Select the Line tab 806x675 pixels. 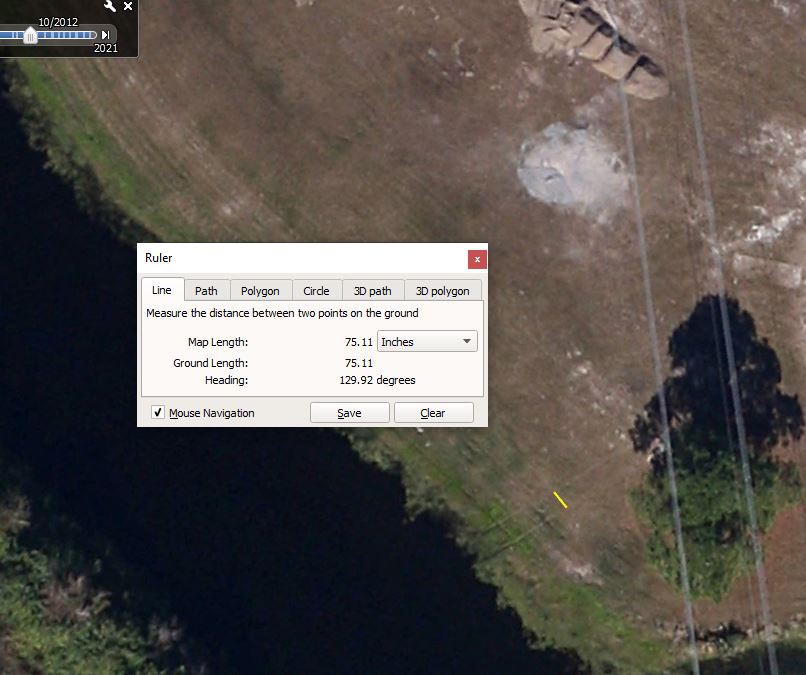(161, 290)
